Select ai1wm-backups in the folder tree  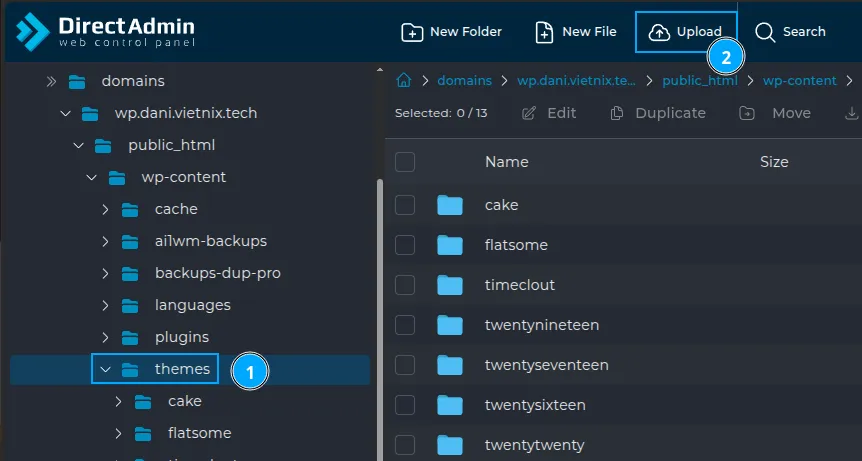coord(210,241)
